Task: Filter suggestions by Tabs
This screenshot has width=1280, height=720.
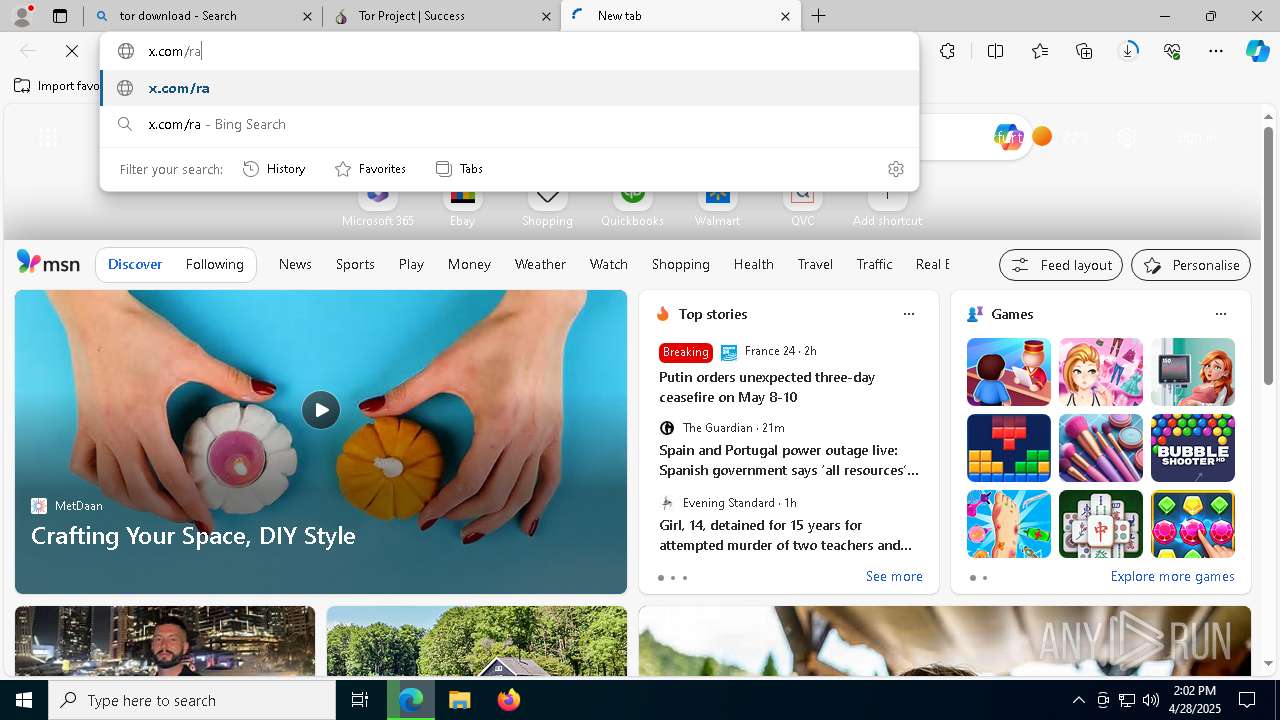Action: click(x=460, y=169)
